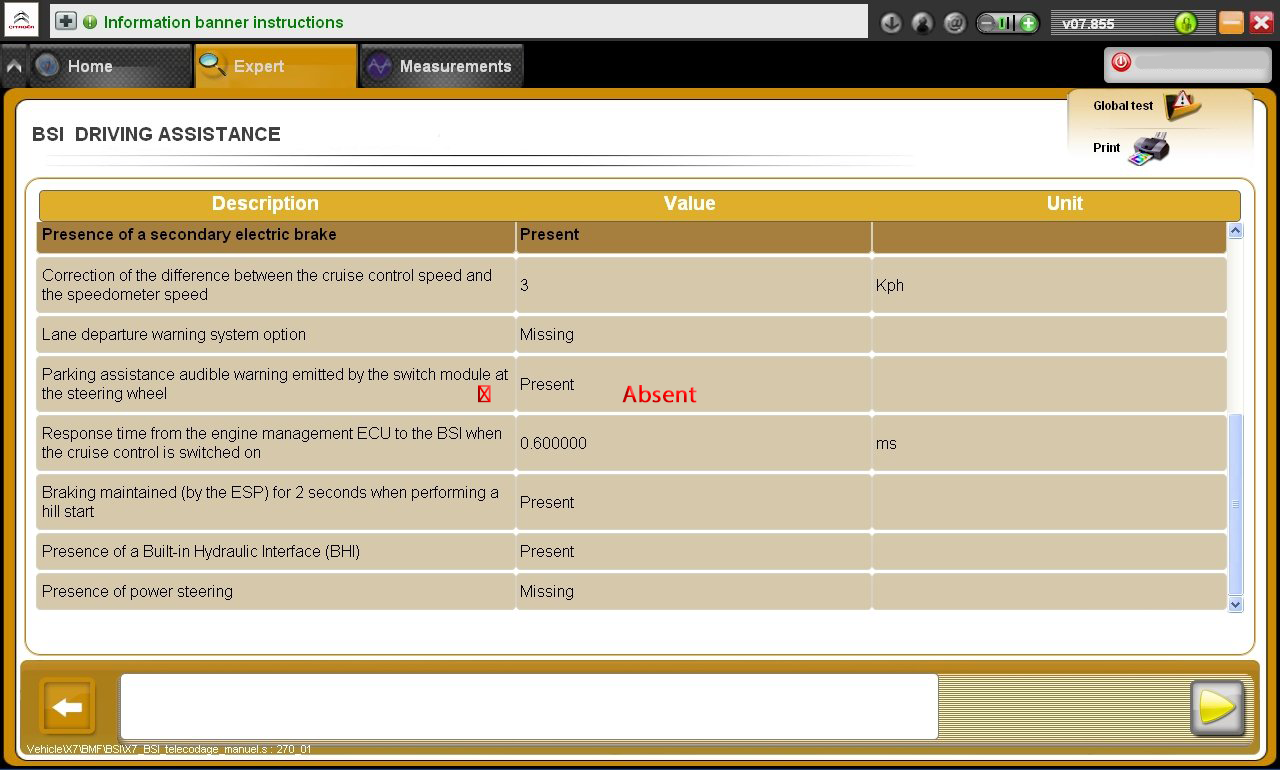Click the green info icon in banner
The height and width of the screenshot is (770, 1280).
(90, 22)
